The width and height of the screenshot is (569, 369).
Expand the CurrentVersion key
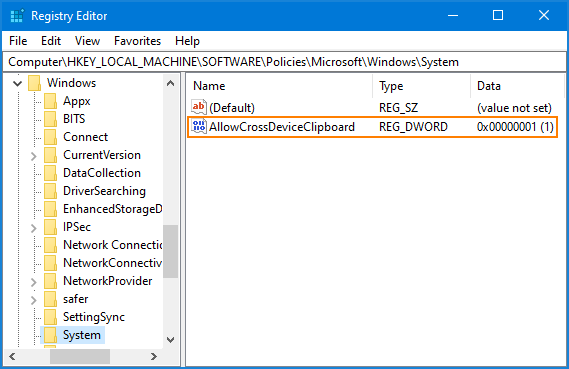pyautogui.click(x=33, y=156)
